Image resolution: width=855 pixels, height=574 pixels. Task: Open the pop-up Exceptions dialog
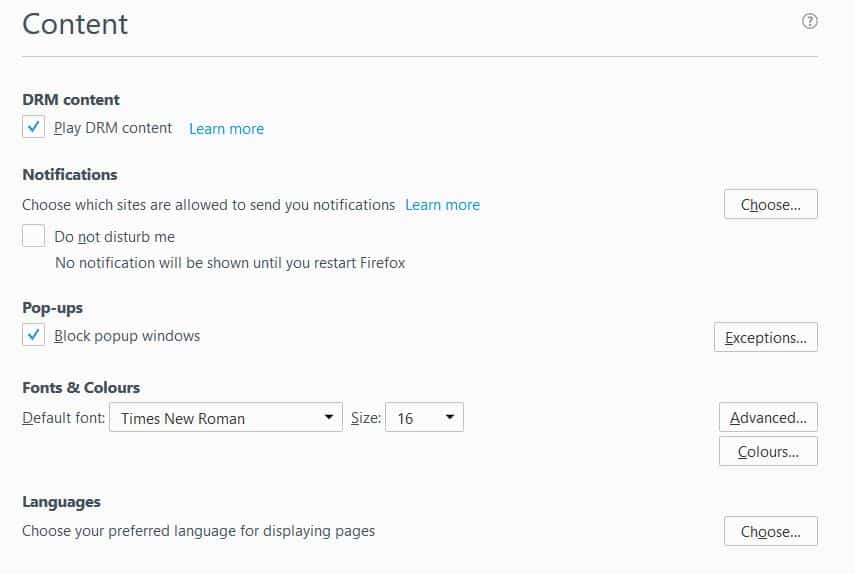[765, 338]
